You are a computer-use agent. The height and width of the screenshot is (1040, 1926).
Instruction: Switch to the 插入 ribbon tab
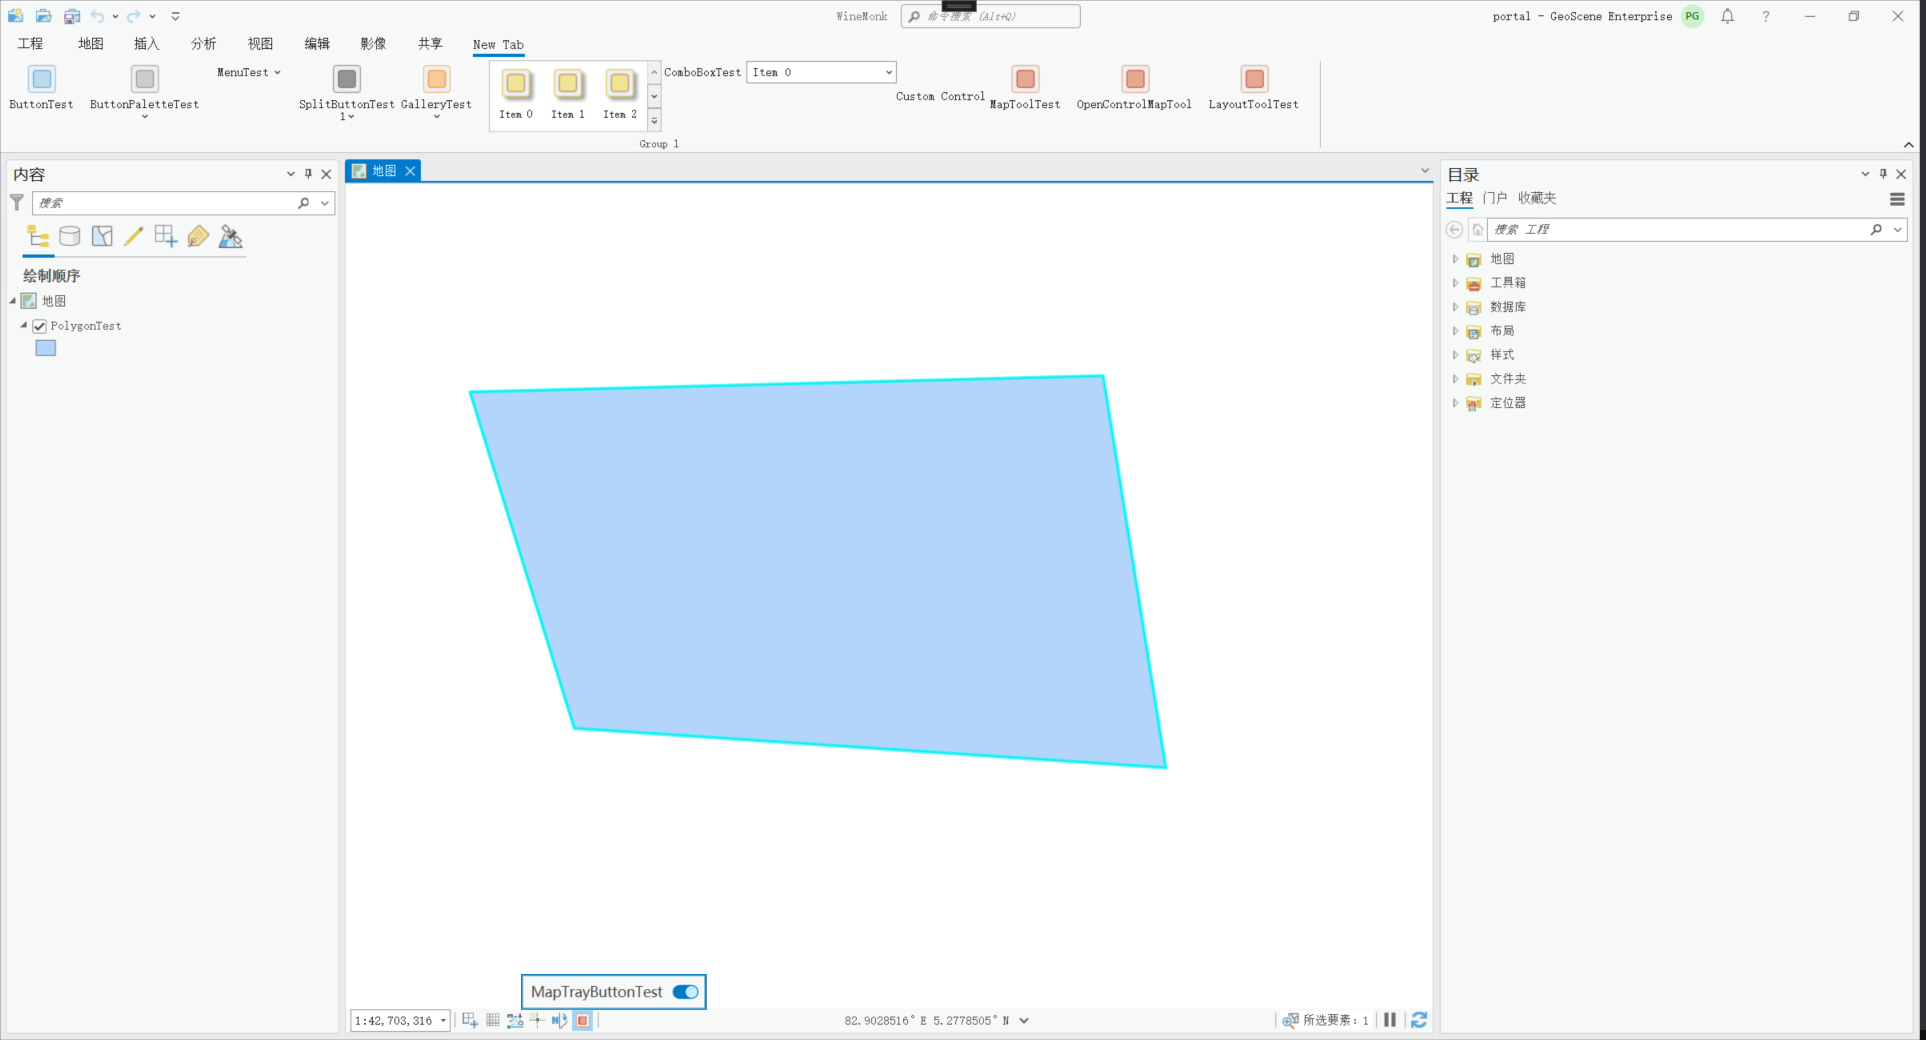(x=147, y=44)
